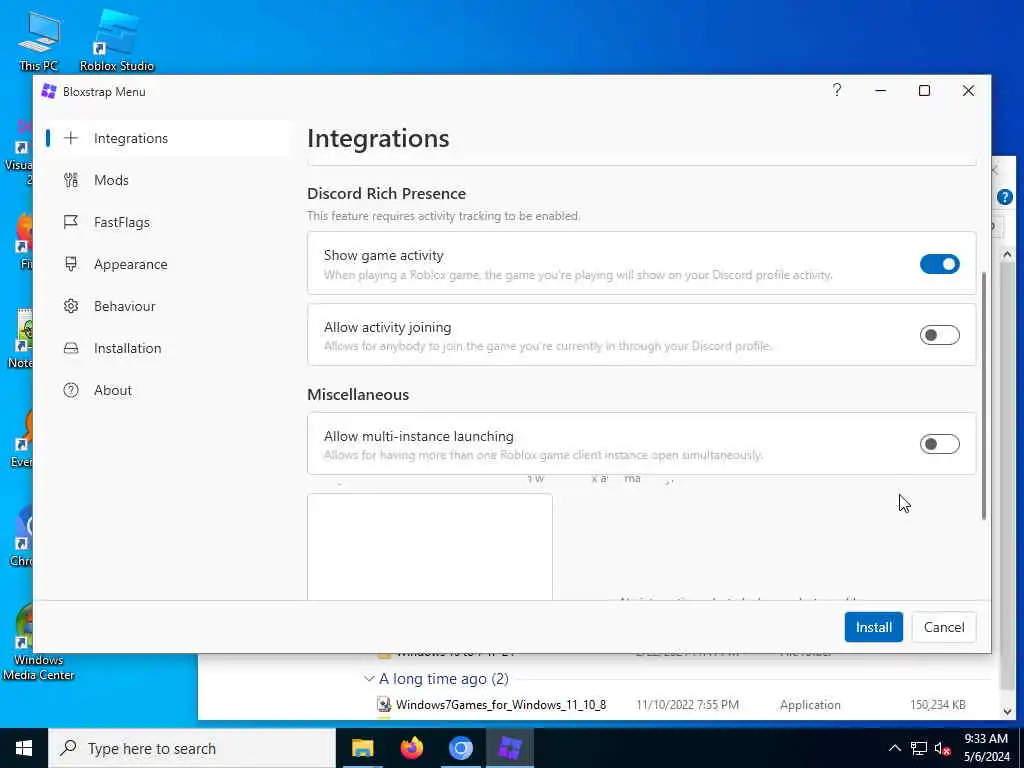This screenshot has height=768, width=1024.
Task: Open Chromium from the taskbar
Action: (x=460, y=748)
